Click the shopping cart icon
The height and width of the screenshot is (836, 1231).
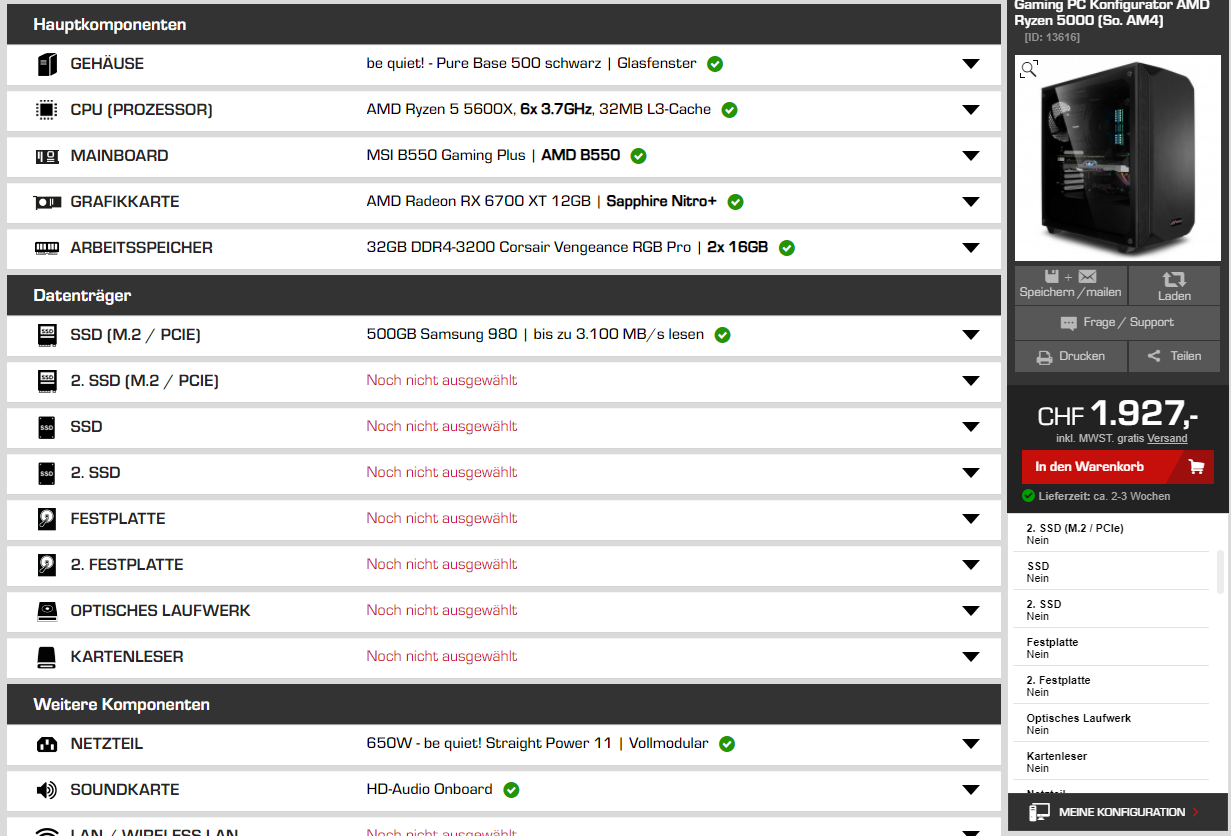(x=1196, y=466)
